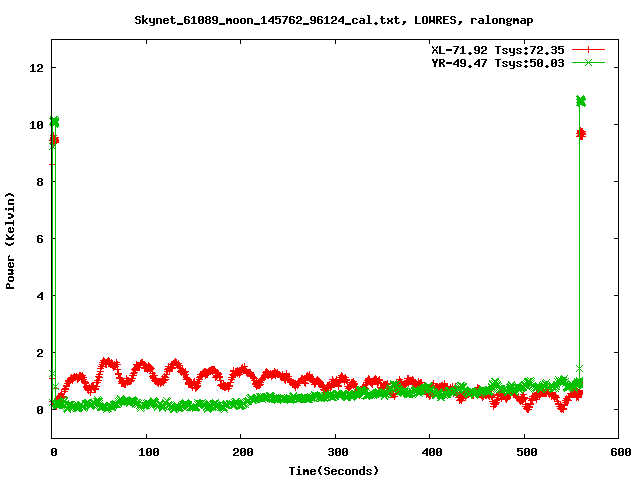640x480 pixels.
Task: Click the x-axis tick label 500
Action: [x=524, y=452]
